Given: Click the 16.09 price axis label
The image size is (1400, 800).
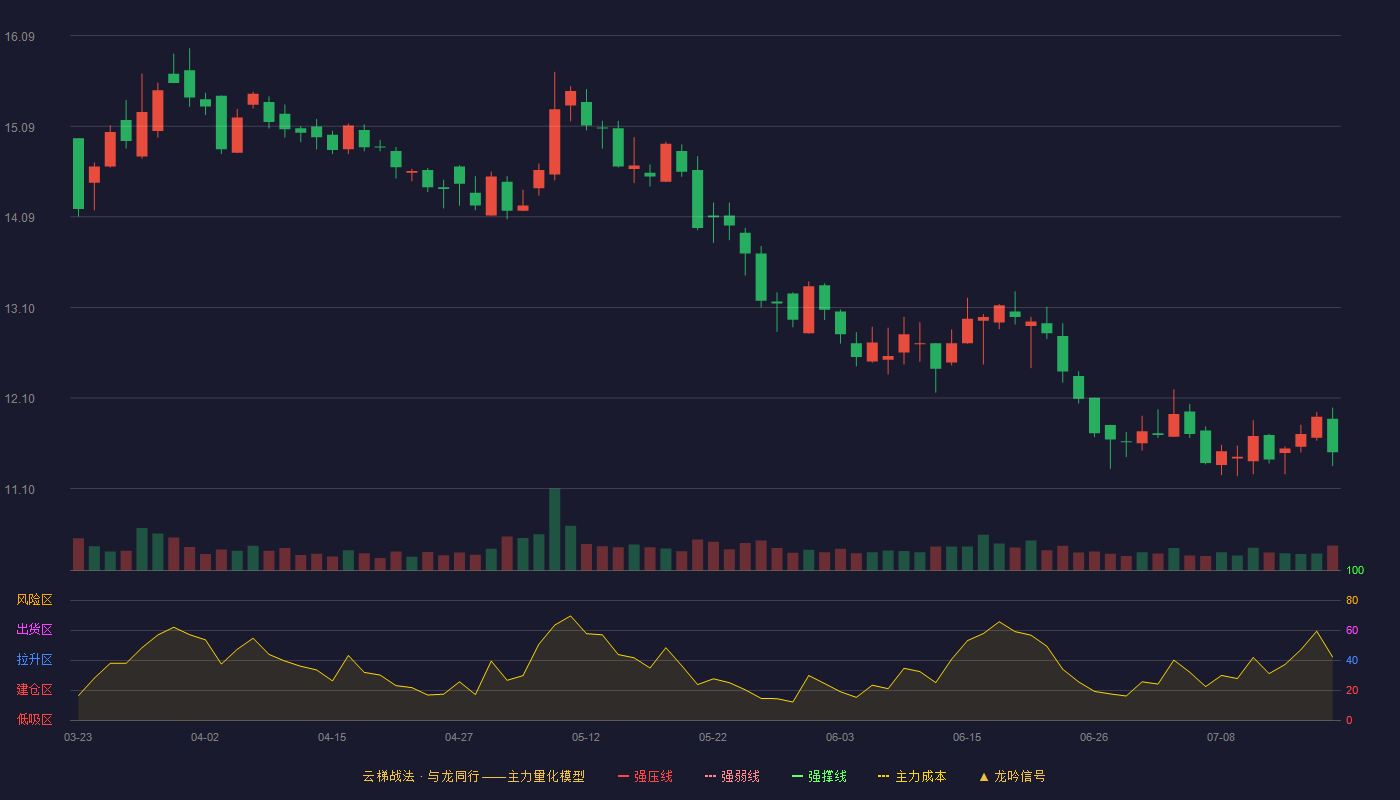Looking at the screenshot, I should [20, 37].
